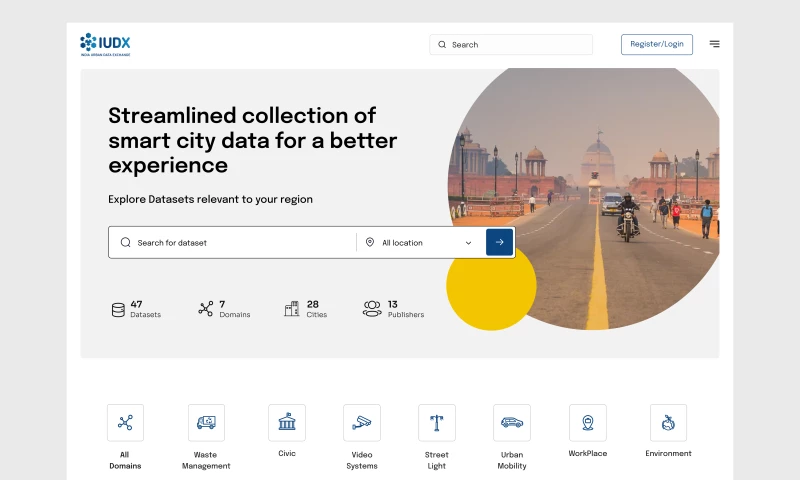Open the hamburger menu
This screenshot has width=800, height=480.
[x=714, y=44]
